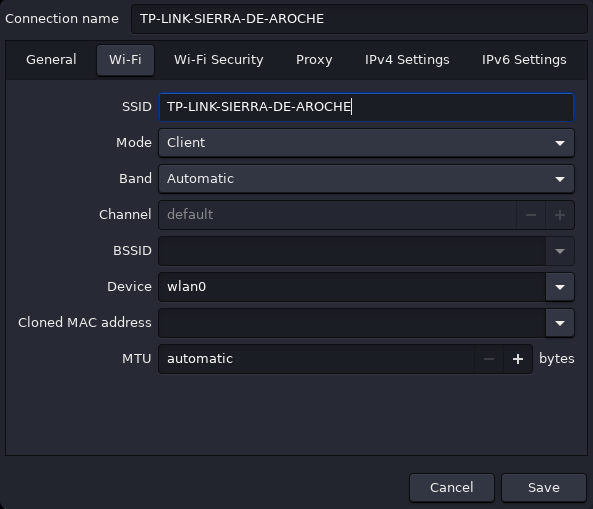The width and height of the screenshot is (593, 509).
Task: Decrease Channel with the minus button
Action: point(531,215)
